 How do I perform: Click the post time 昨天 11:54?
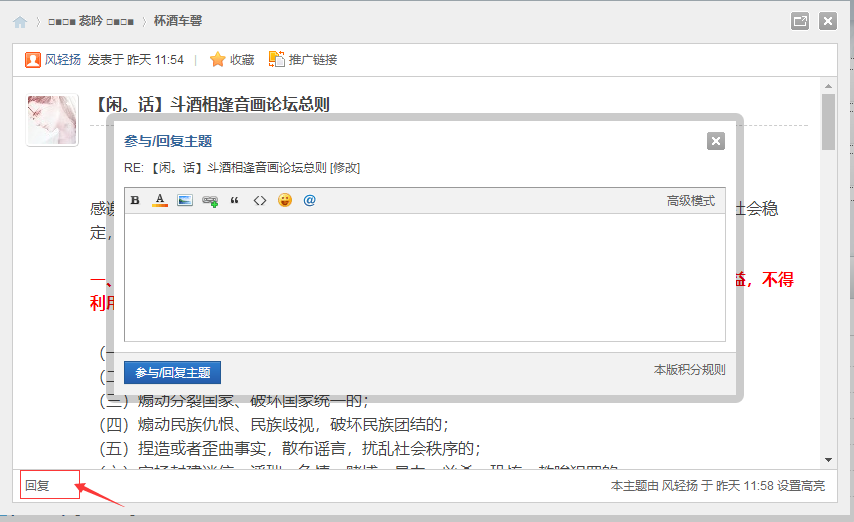click(155, 59)
